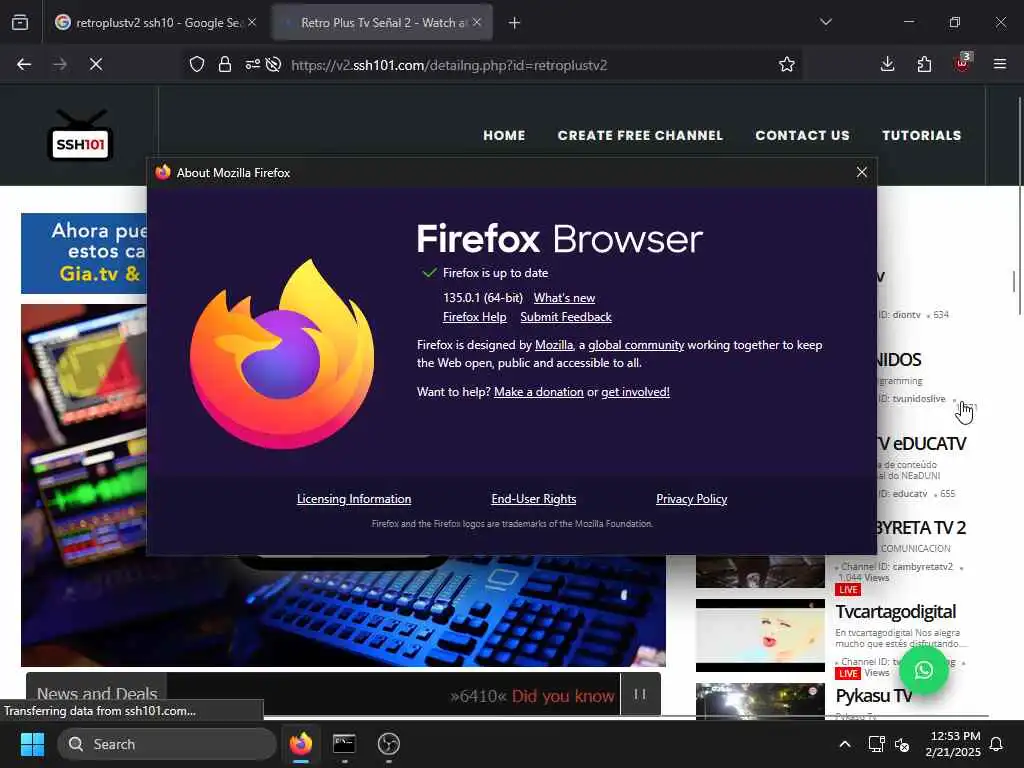This screenshot has height=768, width=1024.
Task: Show site security padlock info
Action: coord(225,64)
